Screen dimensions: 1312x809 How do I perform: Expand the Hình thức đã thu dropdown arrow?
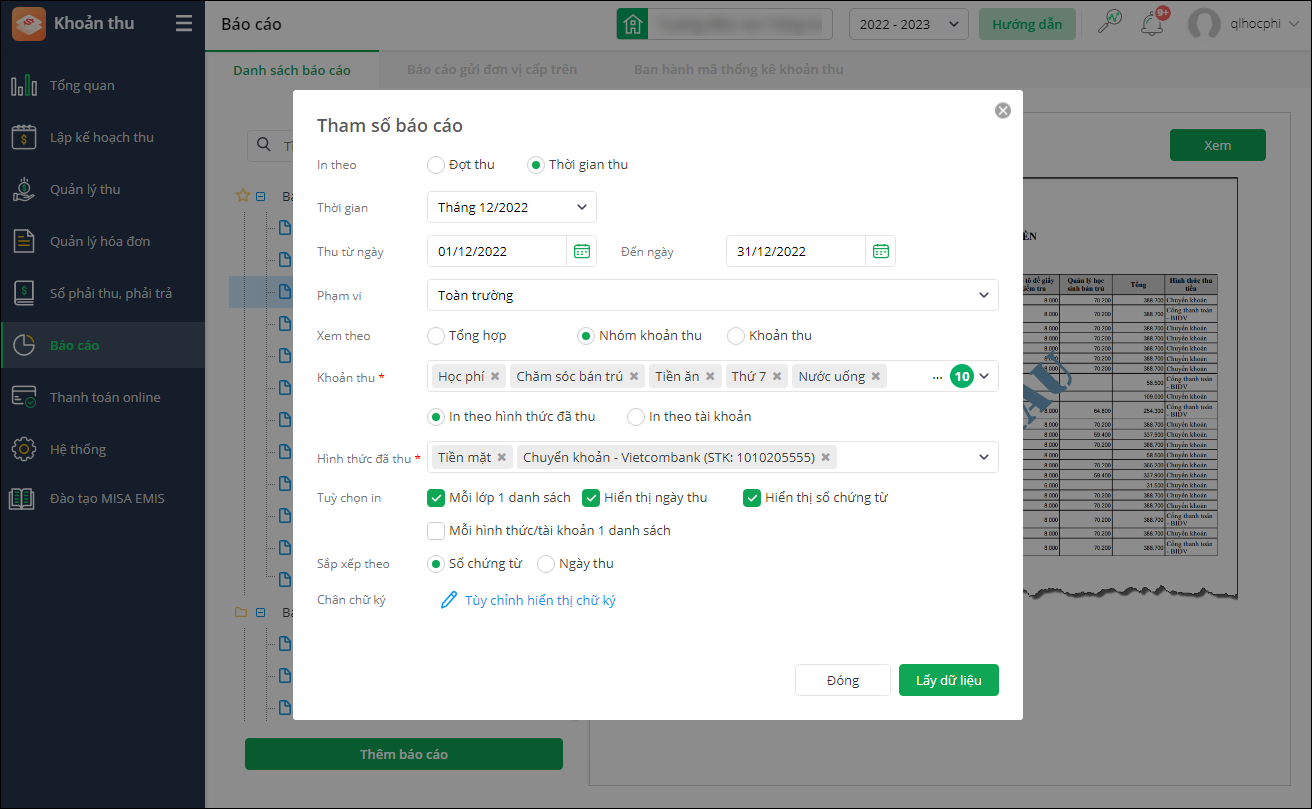click(x=984, y=458)
